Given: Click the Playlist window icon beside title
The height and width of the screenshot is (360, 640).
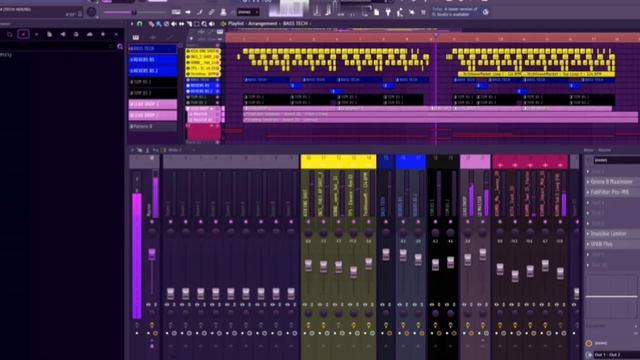Looking at the screenshot, I should [223, 24].
